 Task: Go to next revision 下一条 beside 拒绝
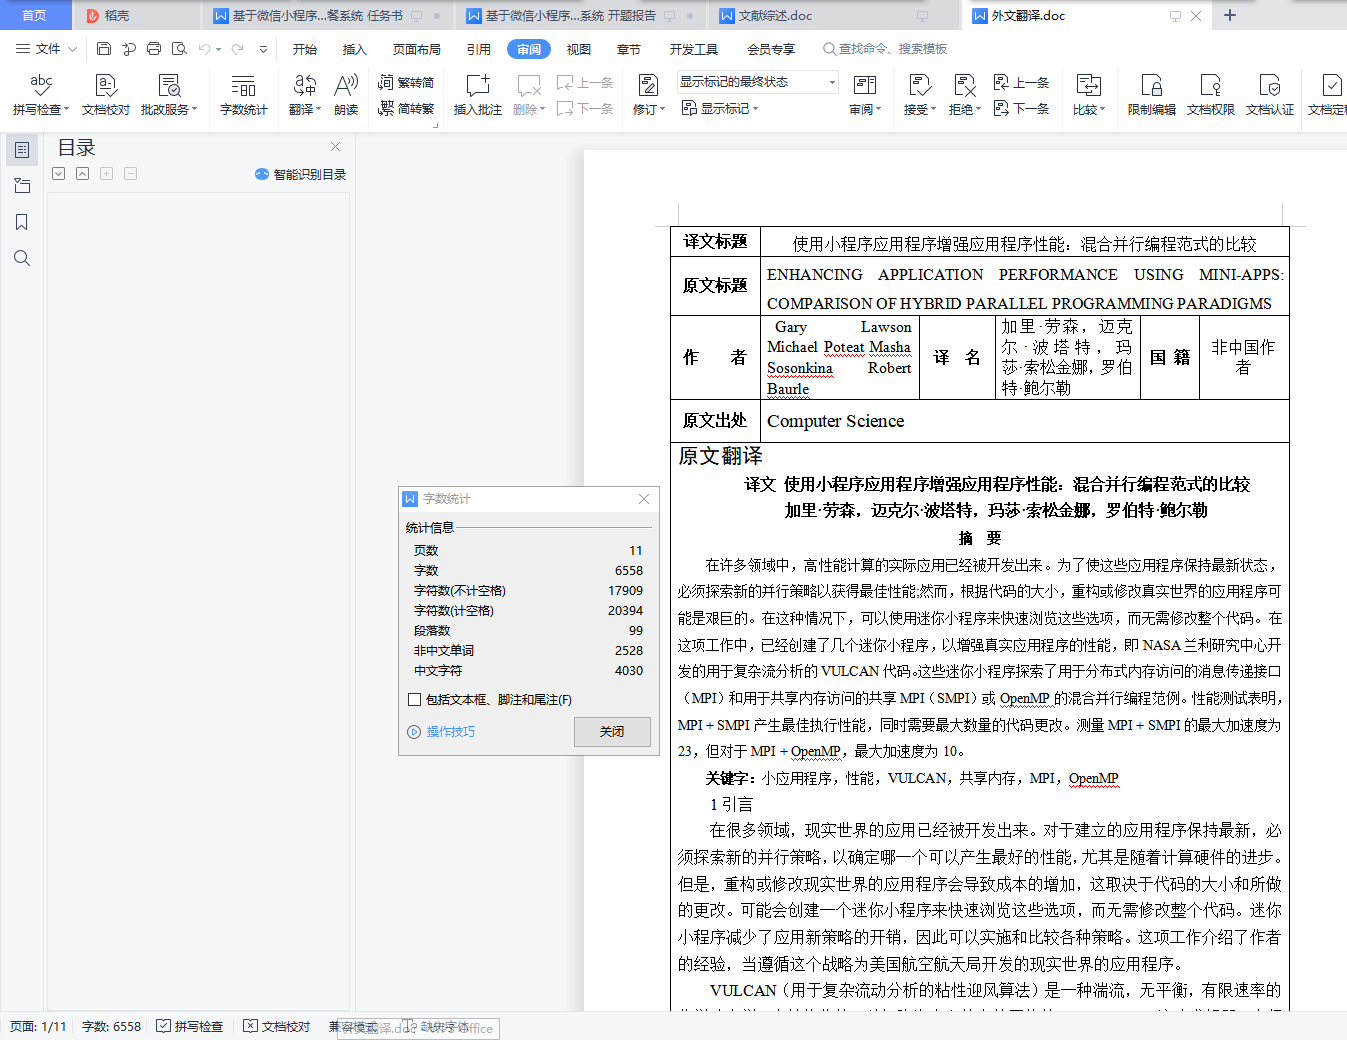(x=1021, y=108)
